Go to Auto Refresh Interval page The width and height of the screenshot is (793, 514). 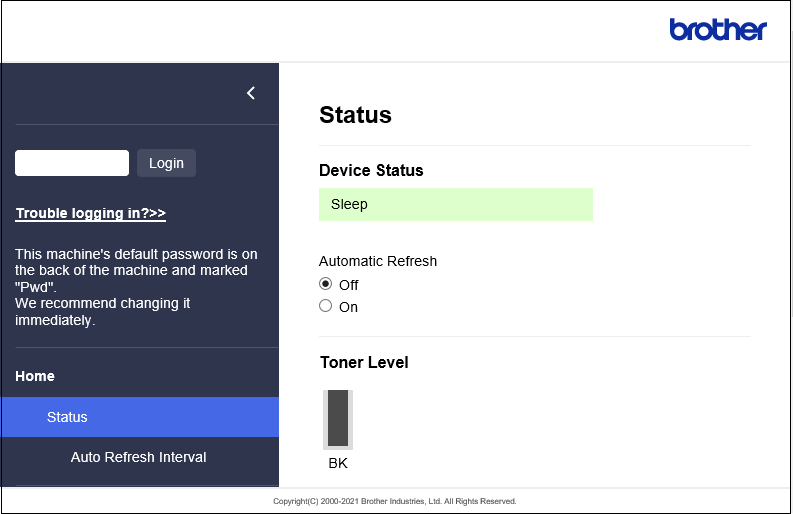click(138, 457)
